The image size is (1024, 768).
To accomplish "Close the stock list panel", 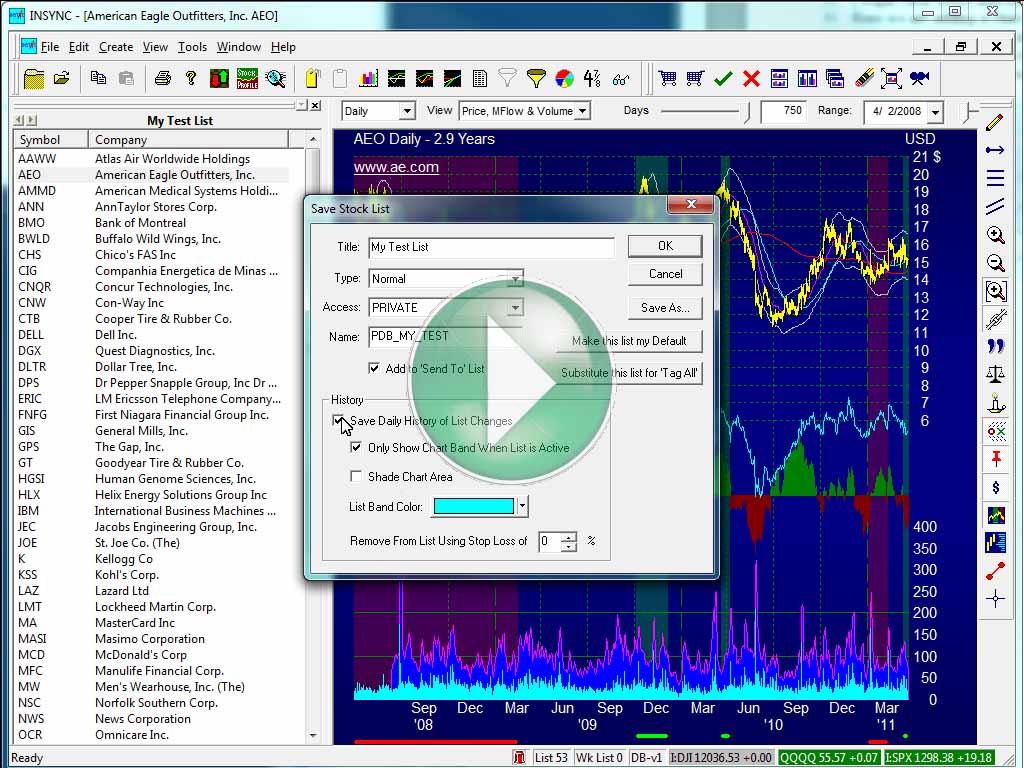I will [x=315, y=105].
